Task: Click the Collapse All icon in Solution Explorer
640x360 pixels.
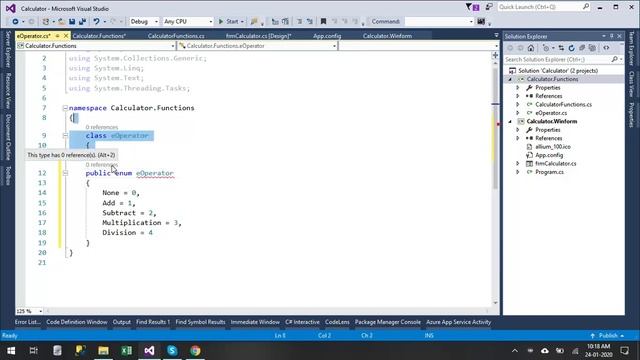Action: [582, 48]
